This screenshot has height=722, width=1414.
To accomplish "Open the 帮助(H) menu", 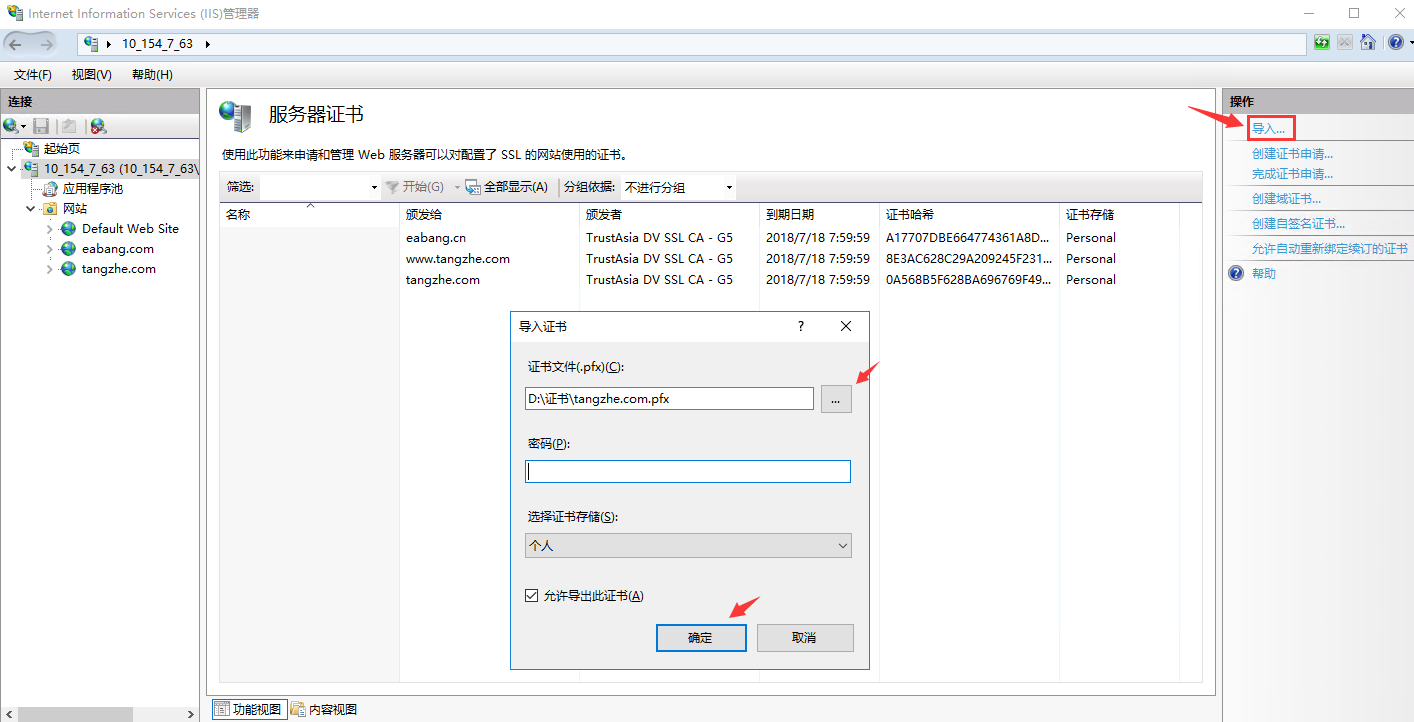I will (152, 75).
